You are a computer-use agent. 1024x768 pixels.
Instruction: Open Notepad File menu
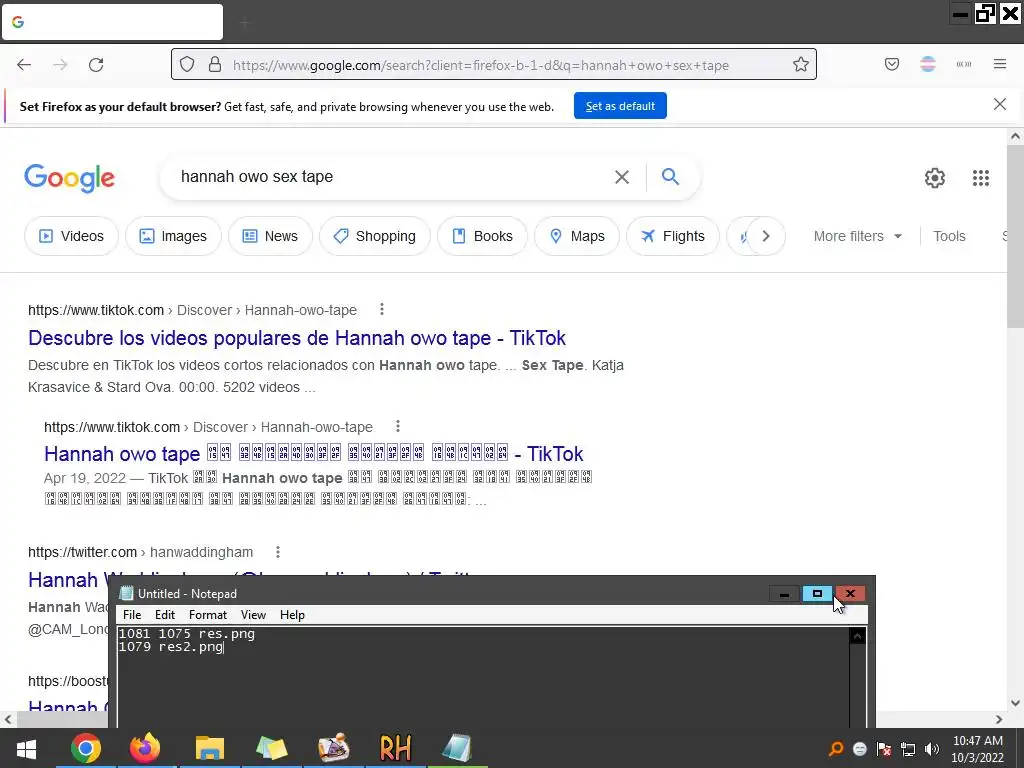tap(132, 615)
